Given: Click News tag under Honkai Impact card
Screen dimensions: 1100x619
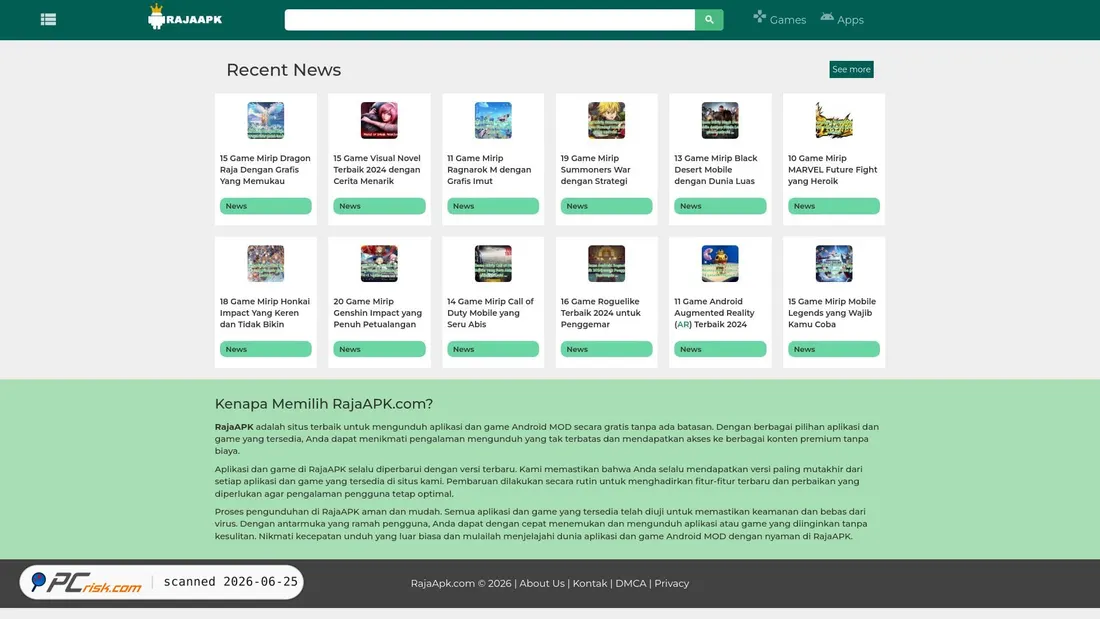Looking at the screenshot, I should 265,349.
